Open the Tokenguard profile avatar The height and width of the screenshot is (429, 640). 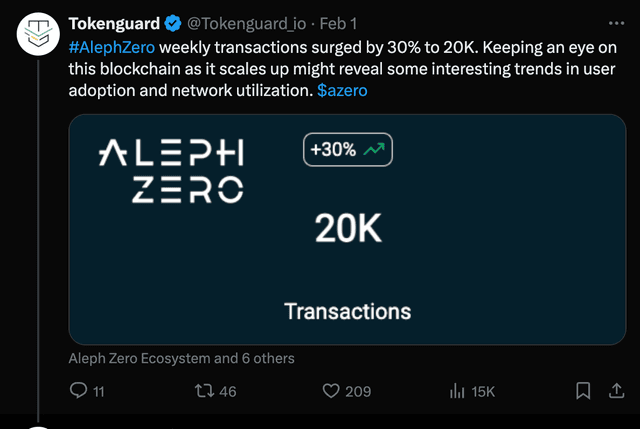pos(38,34)
